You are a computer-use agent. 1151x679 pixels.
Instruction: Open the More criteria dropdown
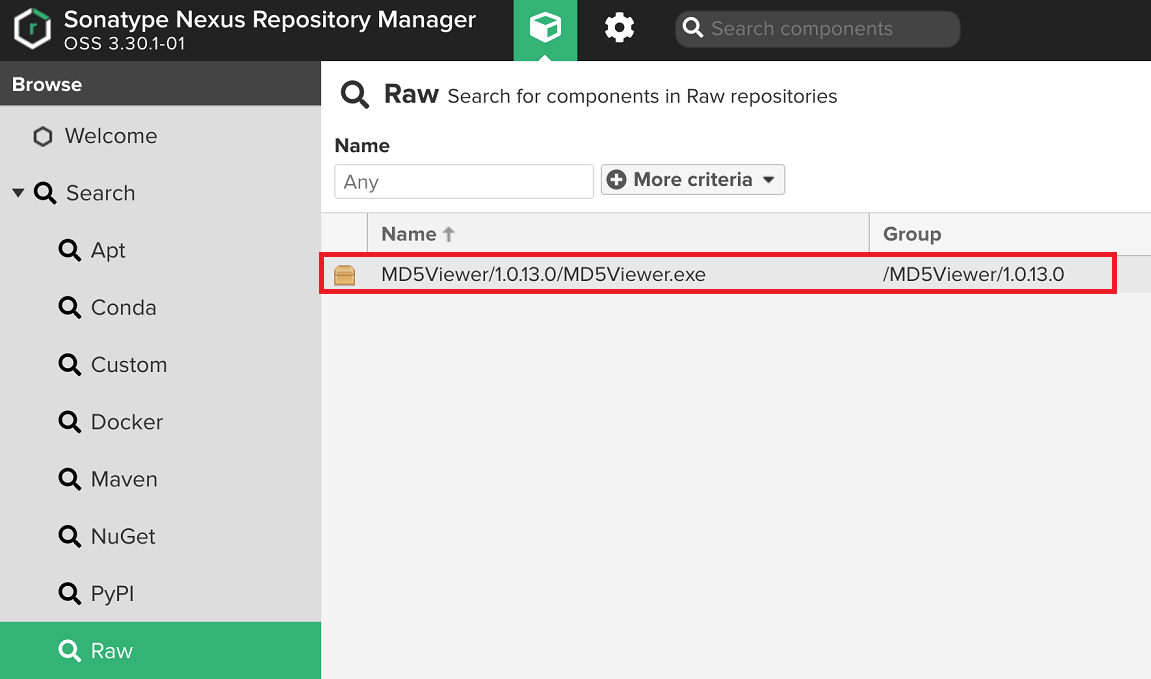(692, 180)
